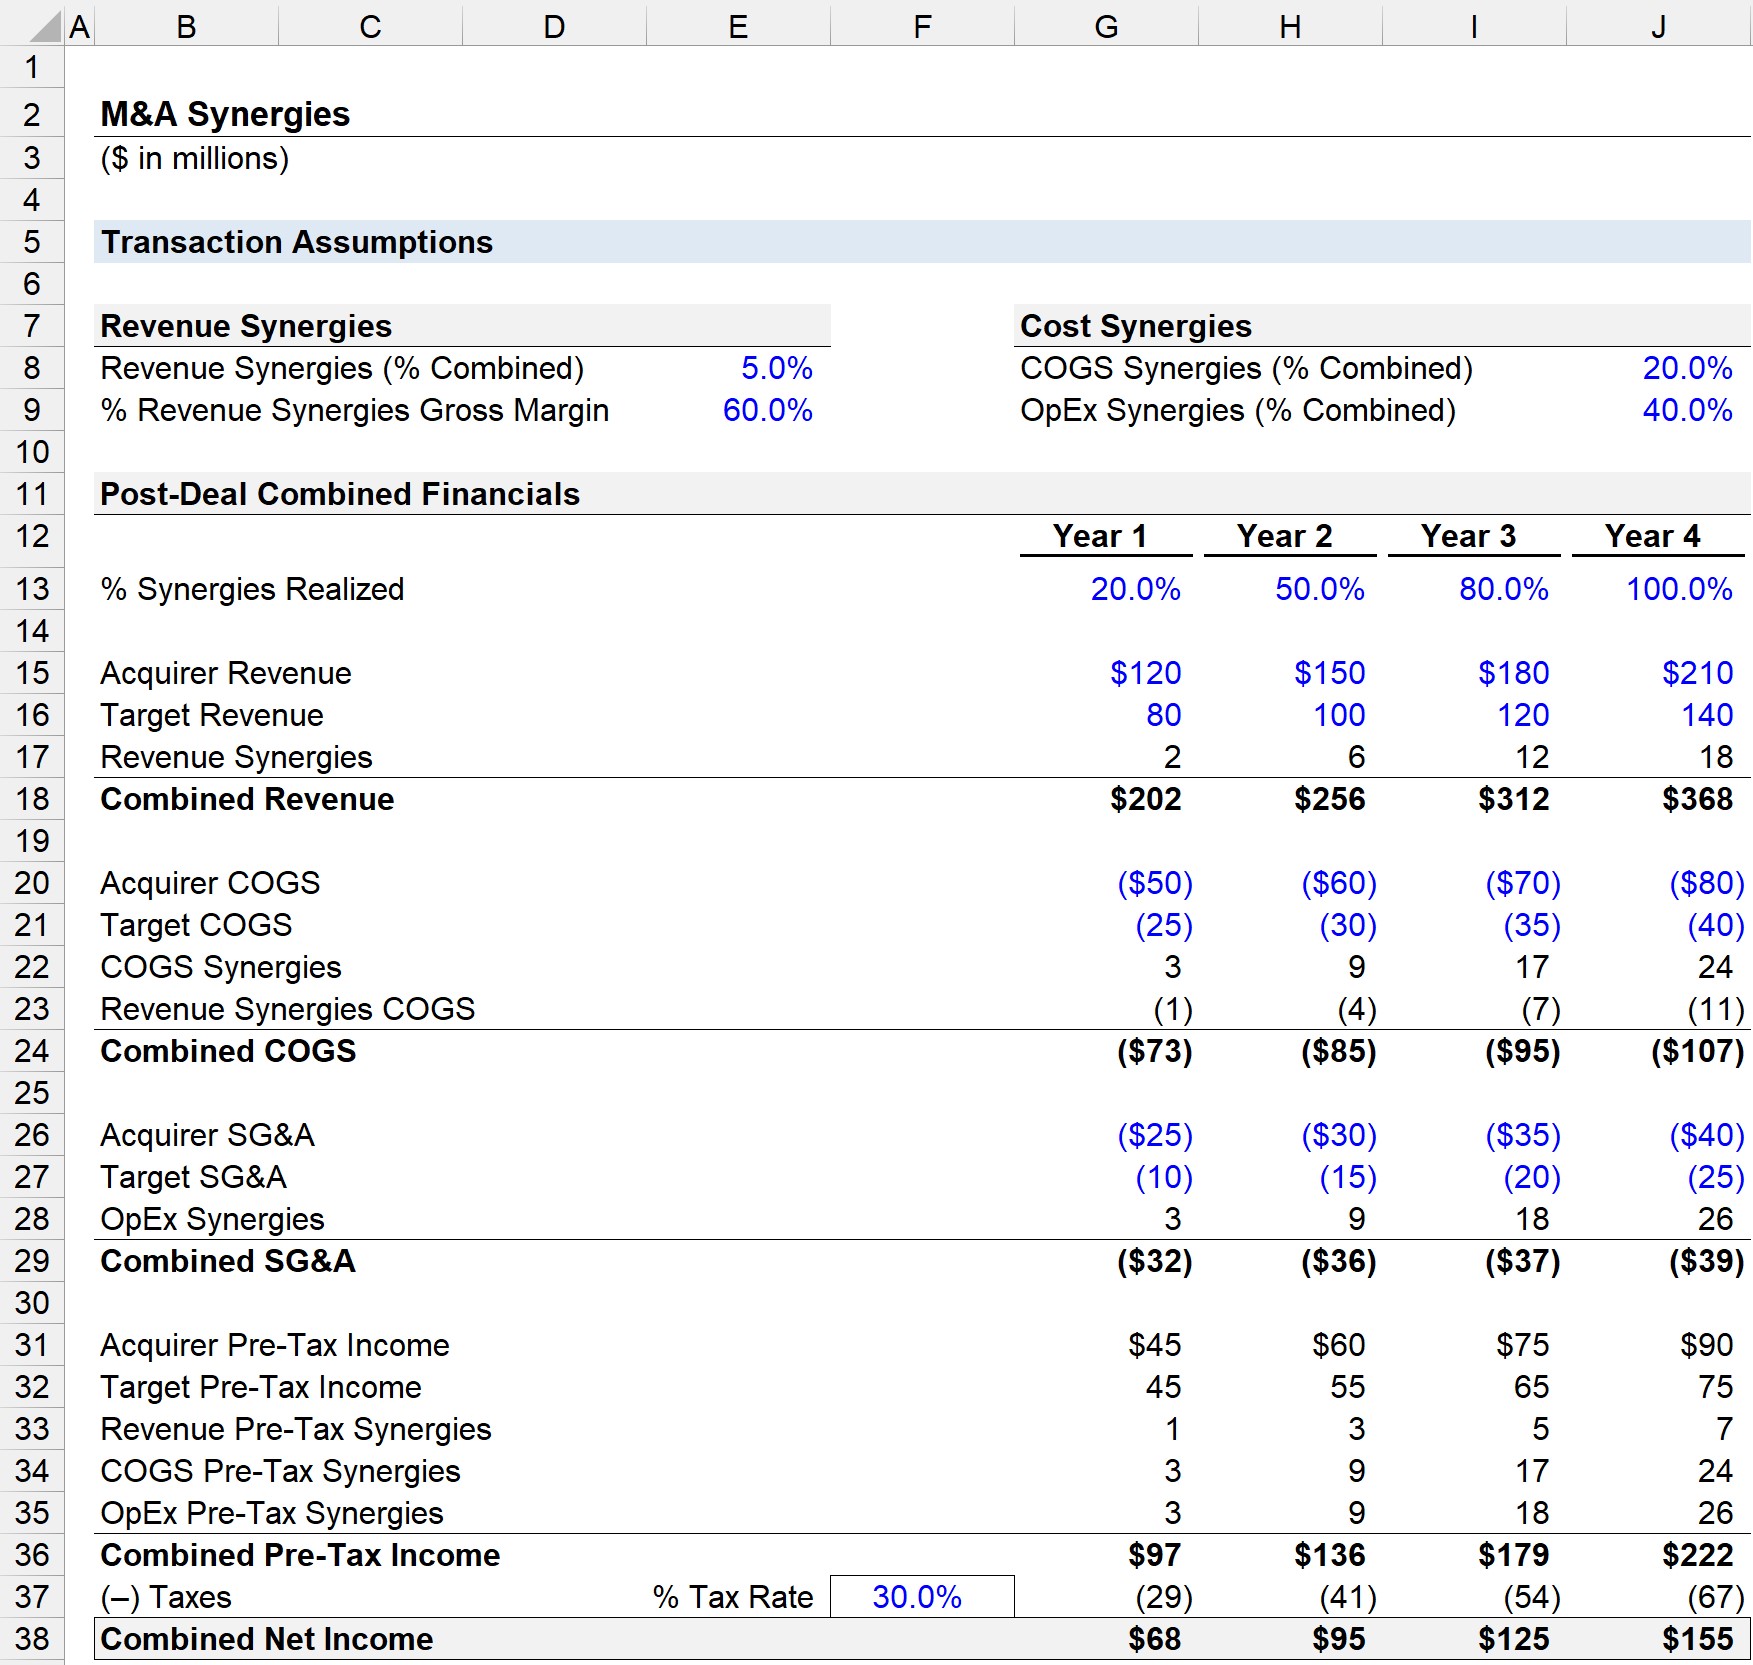Select Year 2 synergies realized 50.0%

coord(1320,589)
